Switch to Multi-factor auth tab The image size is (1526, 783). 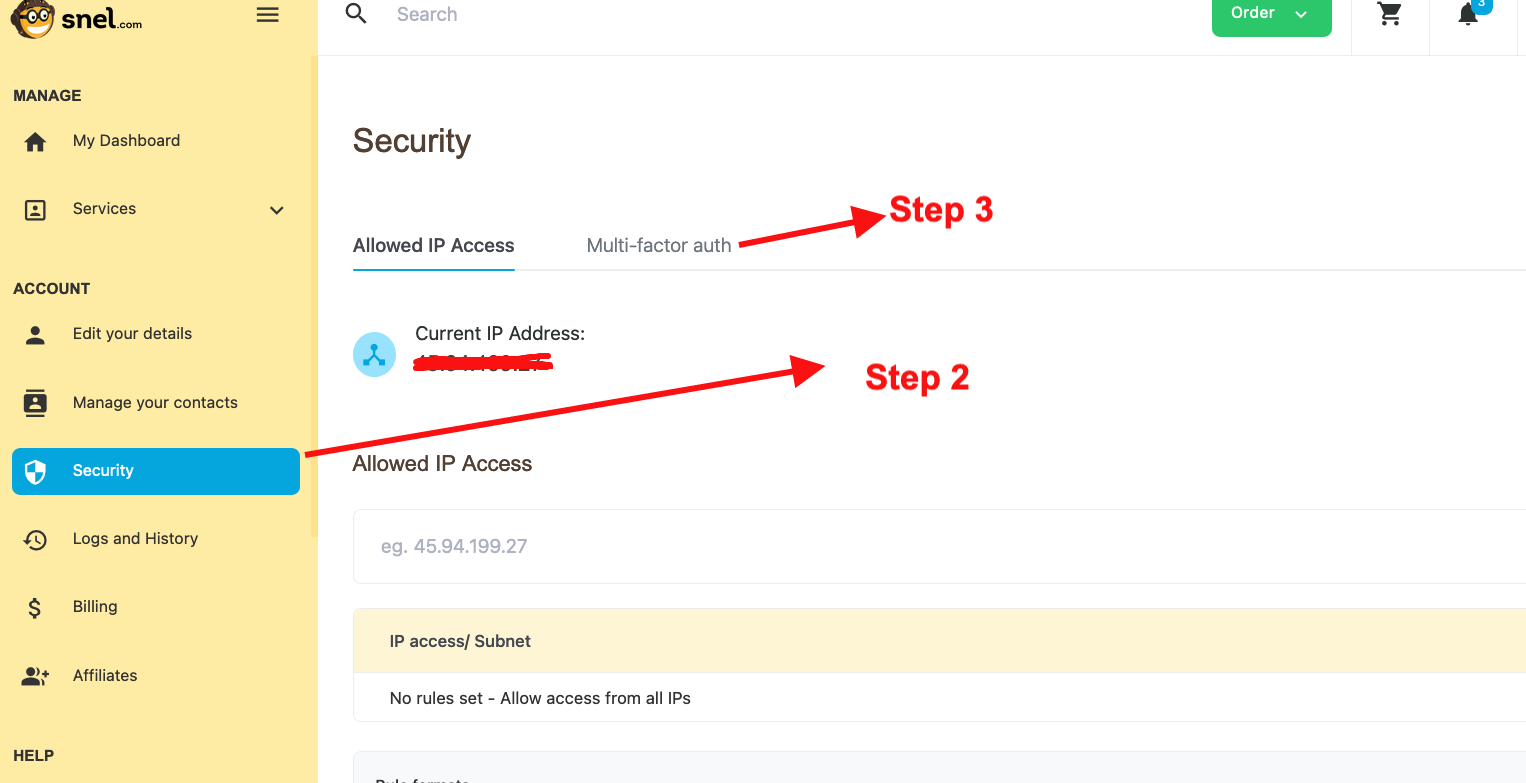pyautogui.click(x=658, y=246)
